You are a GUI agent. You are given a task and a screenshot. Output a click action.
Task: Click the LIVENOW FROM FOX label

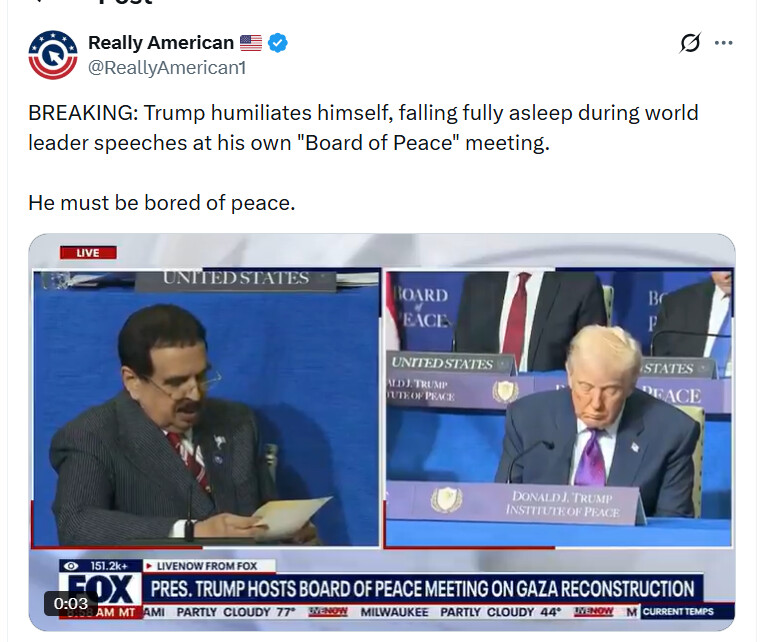(x=207, y=566)
